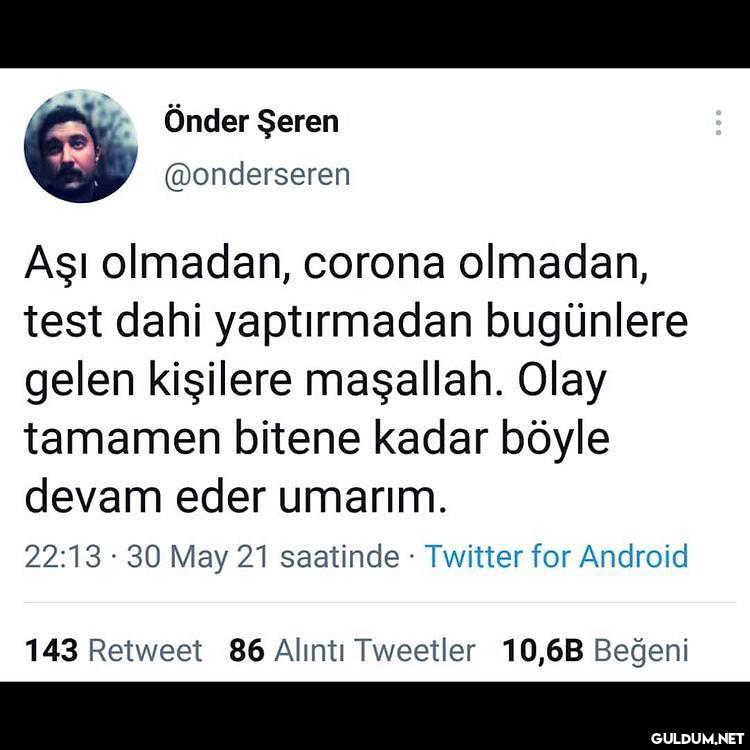Select the word corona in the tweet

coord(374,264)
